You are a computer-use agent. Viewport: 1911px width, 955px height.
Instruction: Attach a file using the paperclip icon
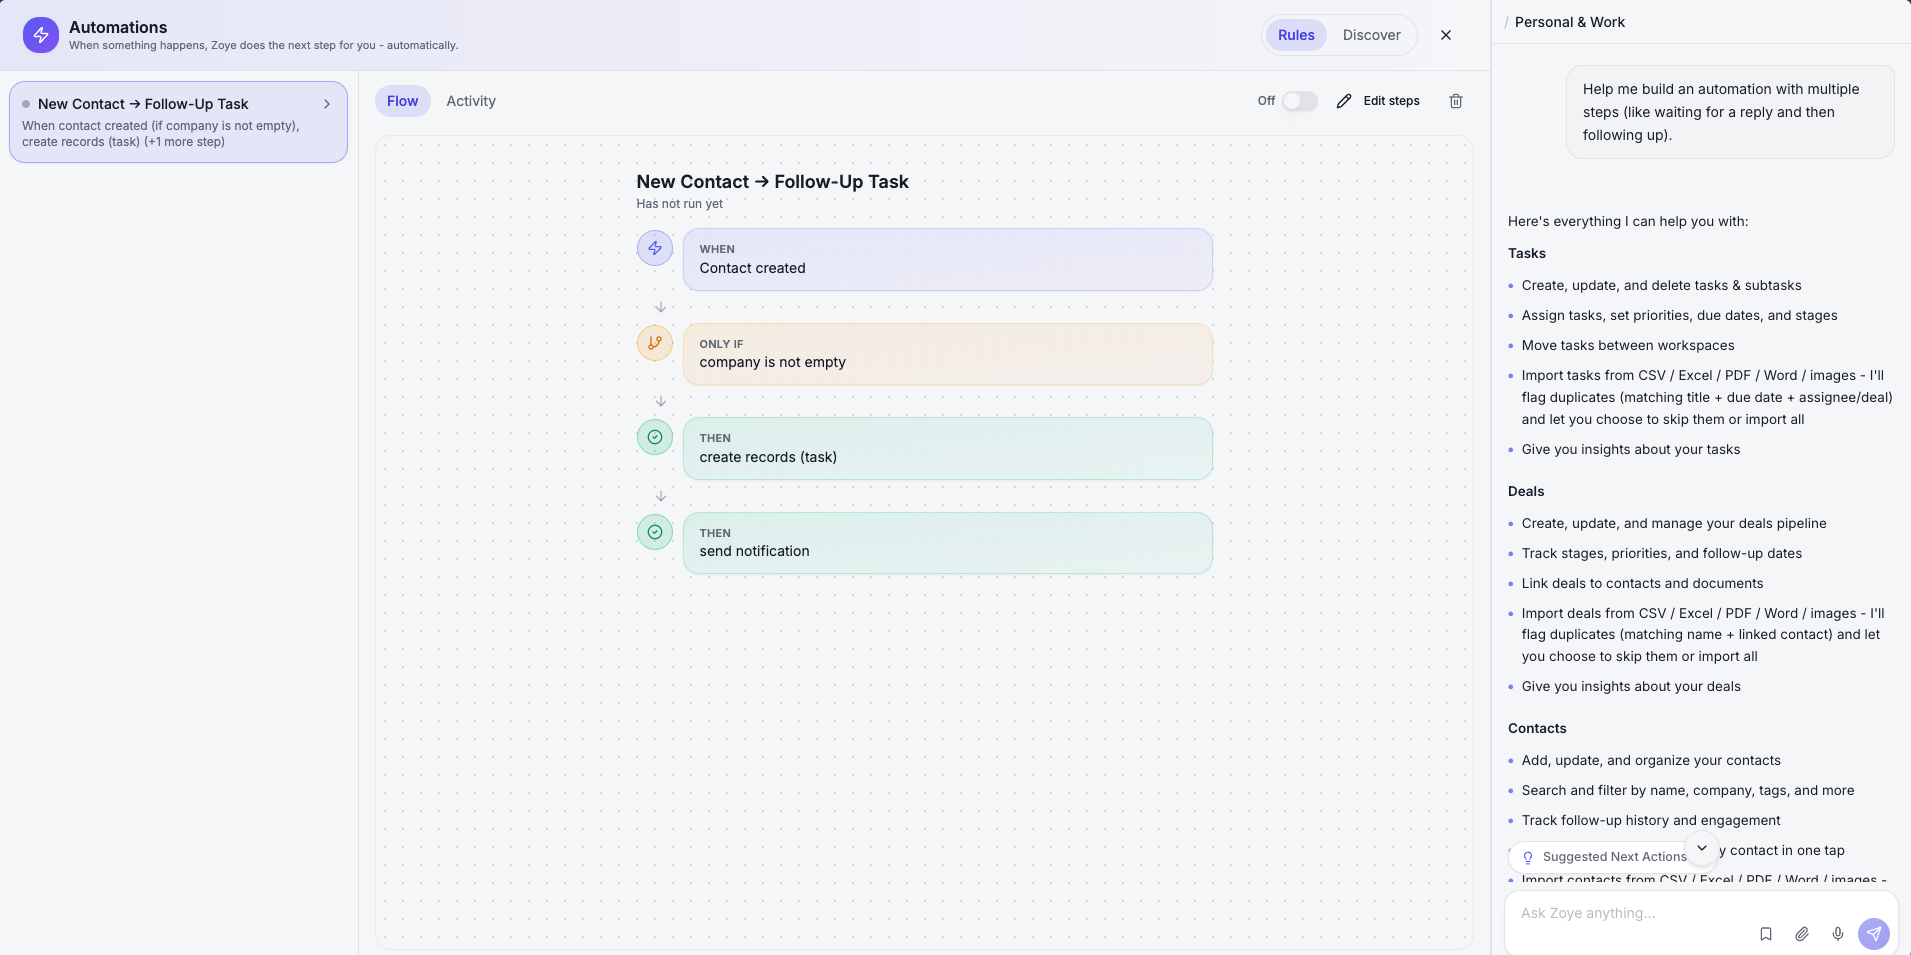[1802, 934]
